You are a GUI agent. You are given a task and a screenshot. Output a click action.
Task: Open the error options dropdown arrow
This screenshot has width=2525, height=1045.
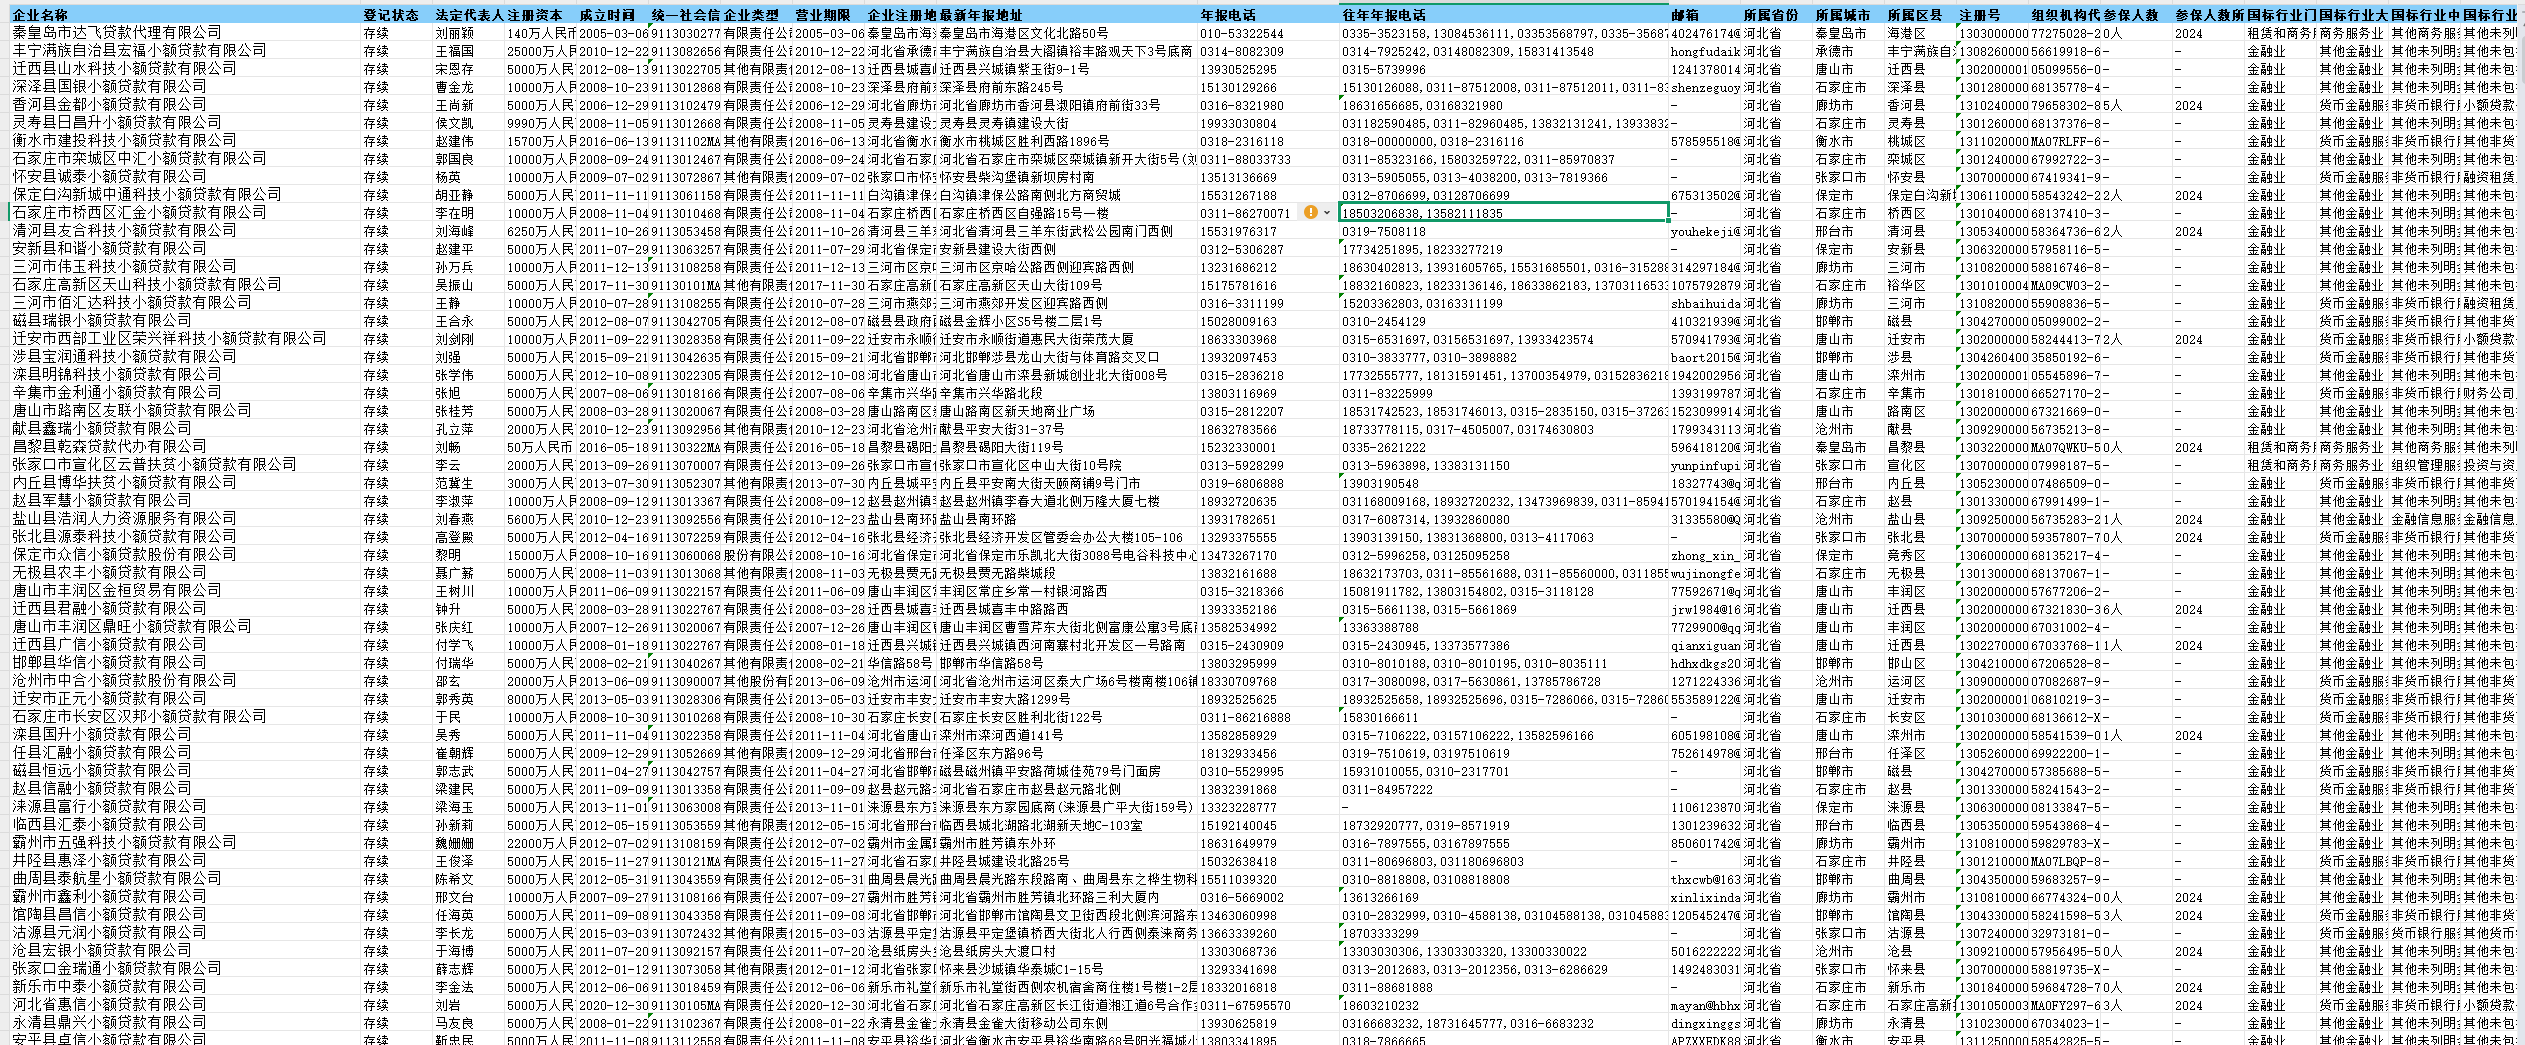[1327, 212]
